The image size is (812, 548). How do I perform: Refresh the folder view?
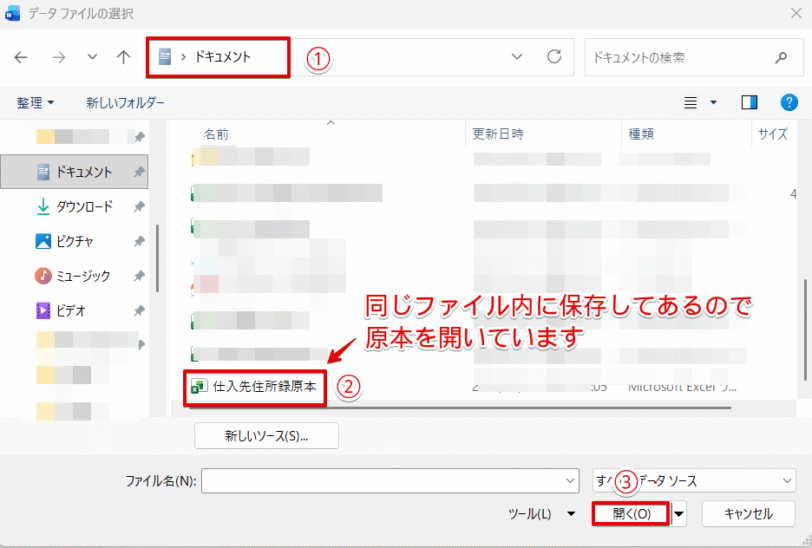coord(554,56)
